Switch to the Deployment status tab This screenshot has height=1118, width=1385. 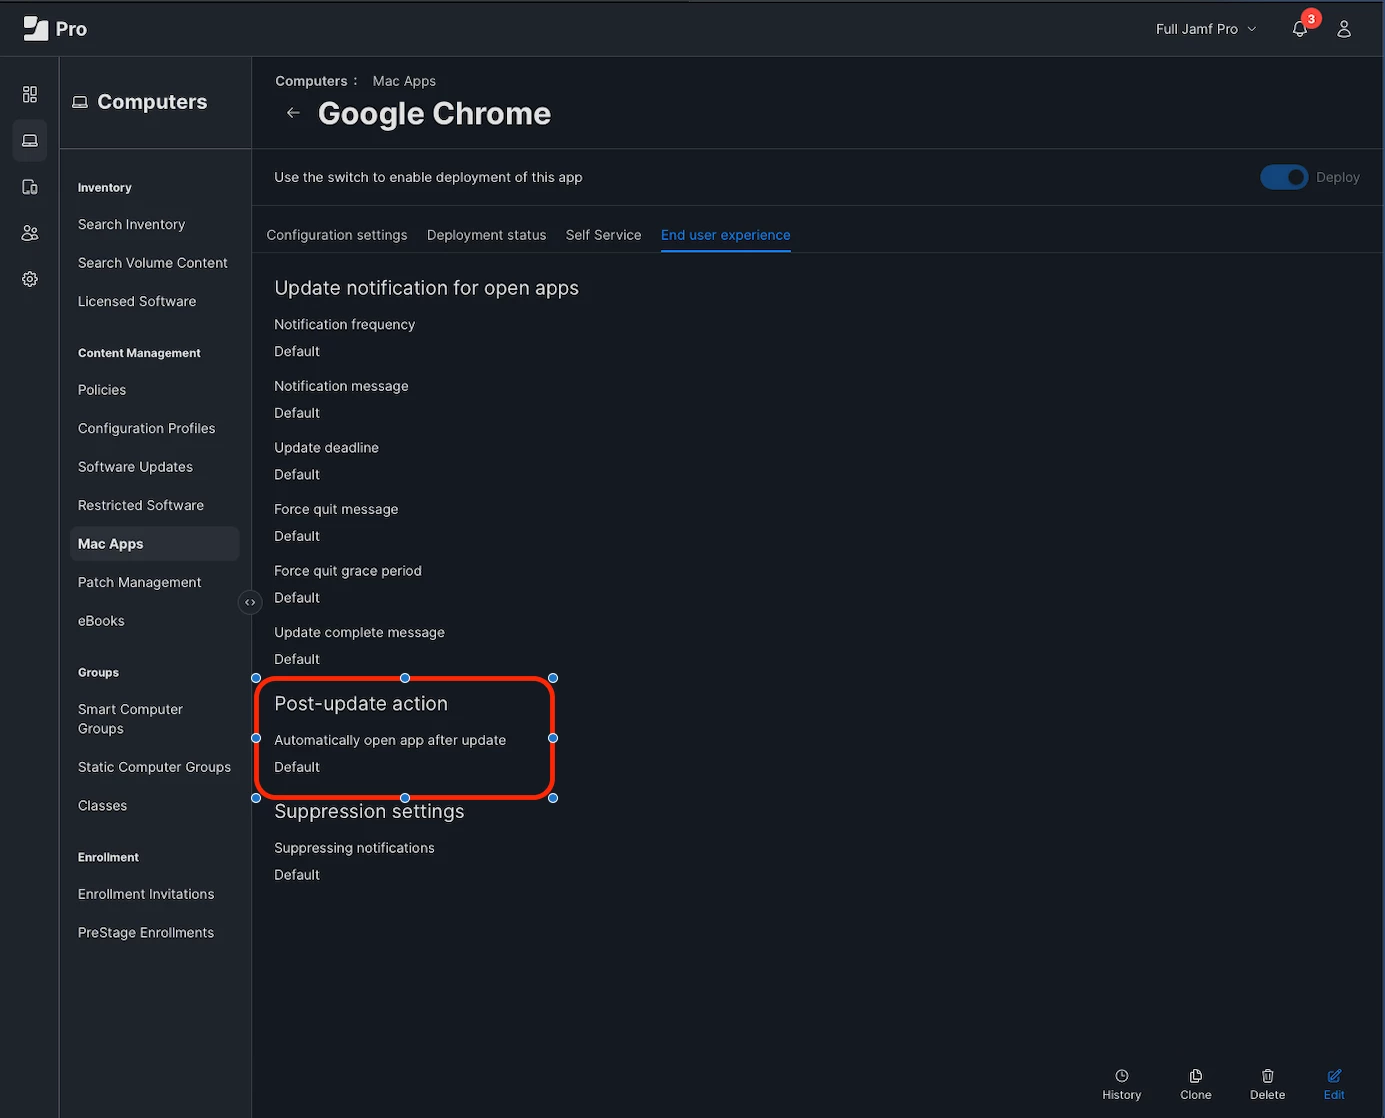tap(486, 235)
